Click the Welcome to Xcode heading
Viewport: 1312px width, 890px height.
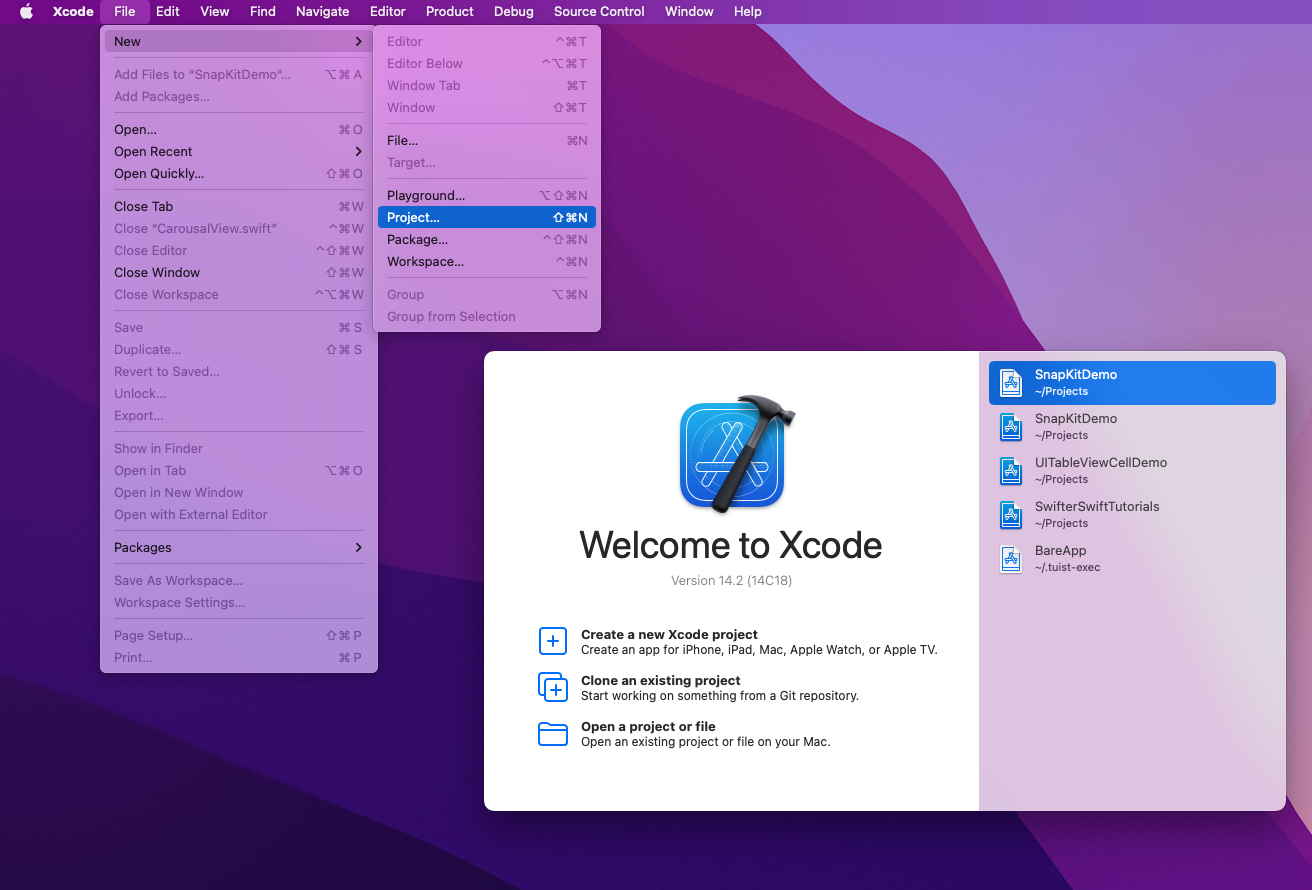click(731, 546)
